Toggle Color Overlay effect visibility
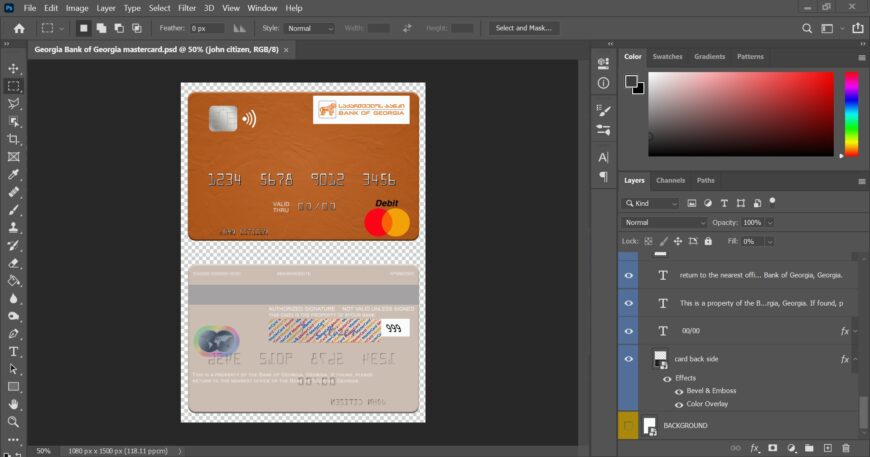The width and height of the screenshot is (870, 457). 679,405
